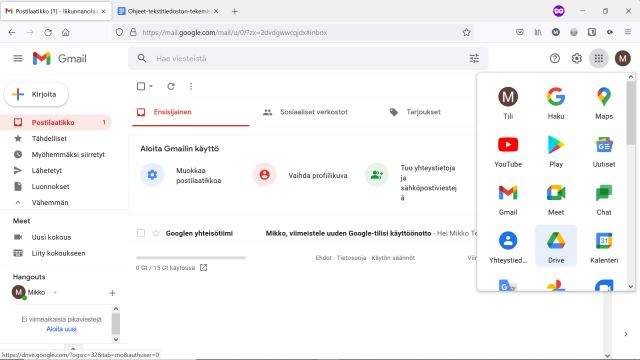Open the select-all dropdown arrow
Viewport: 640px width, 360px height.
click(x=151, y=86)
